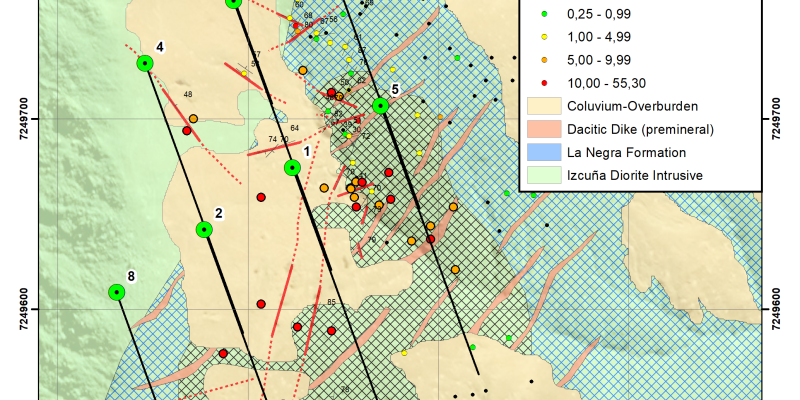Click the Coluvium-Overburden legend color swatch
Screen dimensions: 800x400
pyautogui.click(x=542, y=106)
